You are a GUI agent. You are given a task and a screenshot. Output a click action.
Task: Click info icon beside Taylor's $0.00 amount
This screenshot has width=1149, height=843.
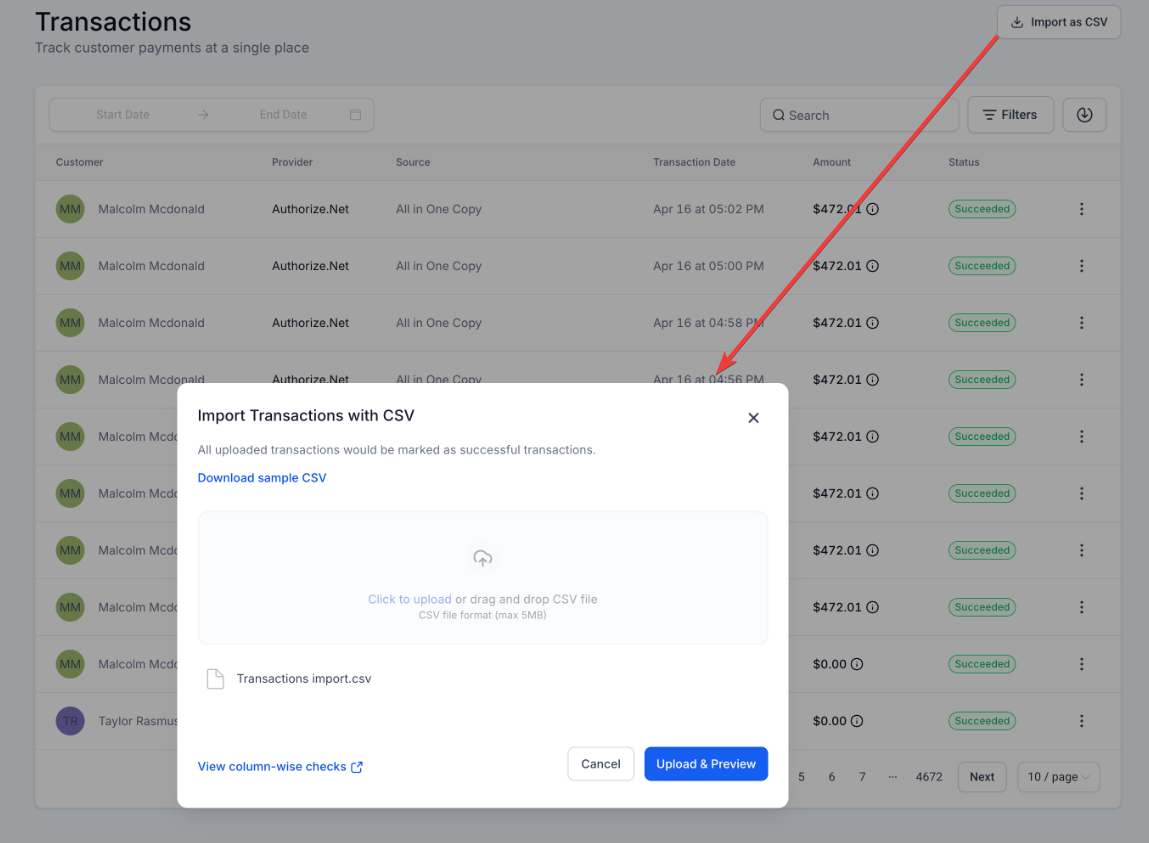pyautogui.click(x=857, y=721)
